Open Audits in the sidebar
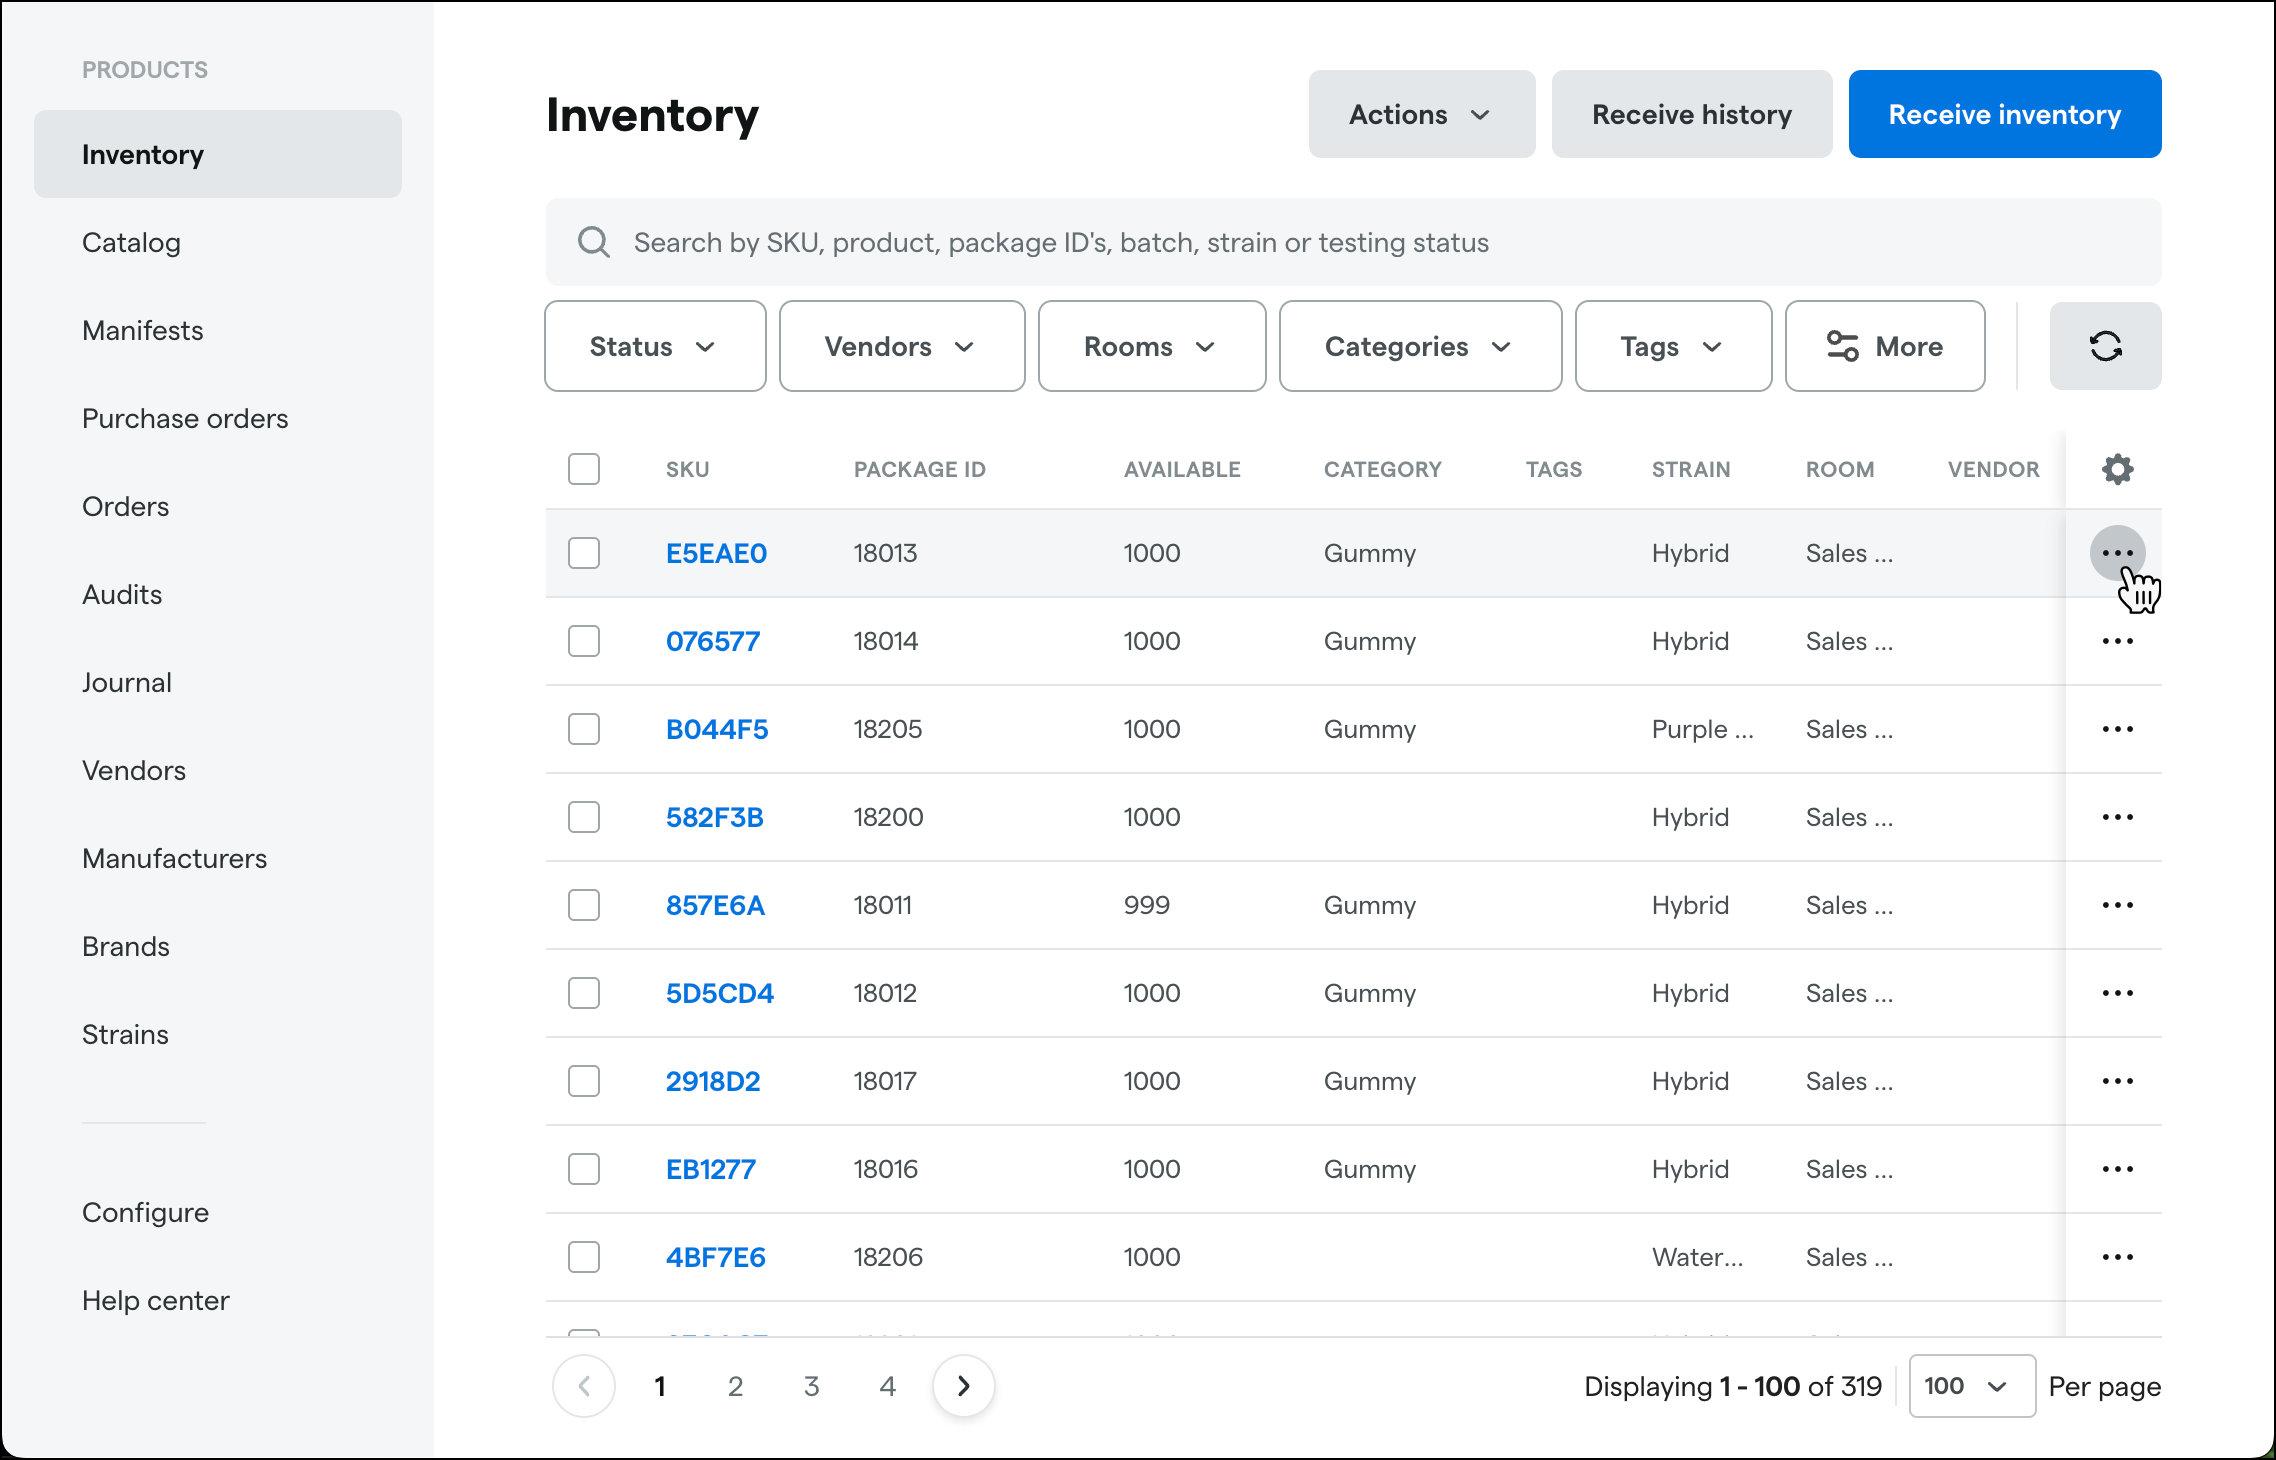 [122, 594]
